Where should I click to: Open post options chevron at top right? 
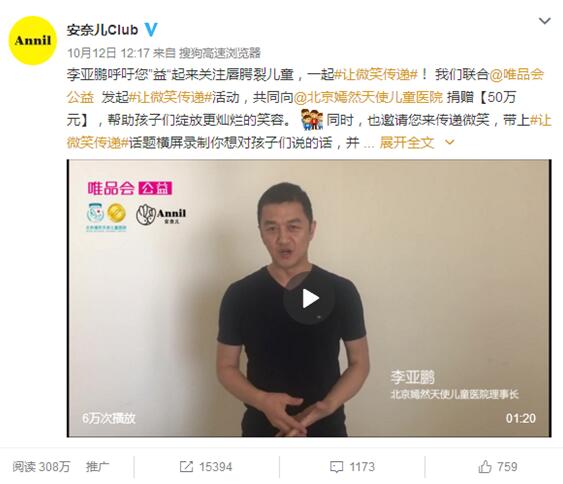click(x=545, y=21)
